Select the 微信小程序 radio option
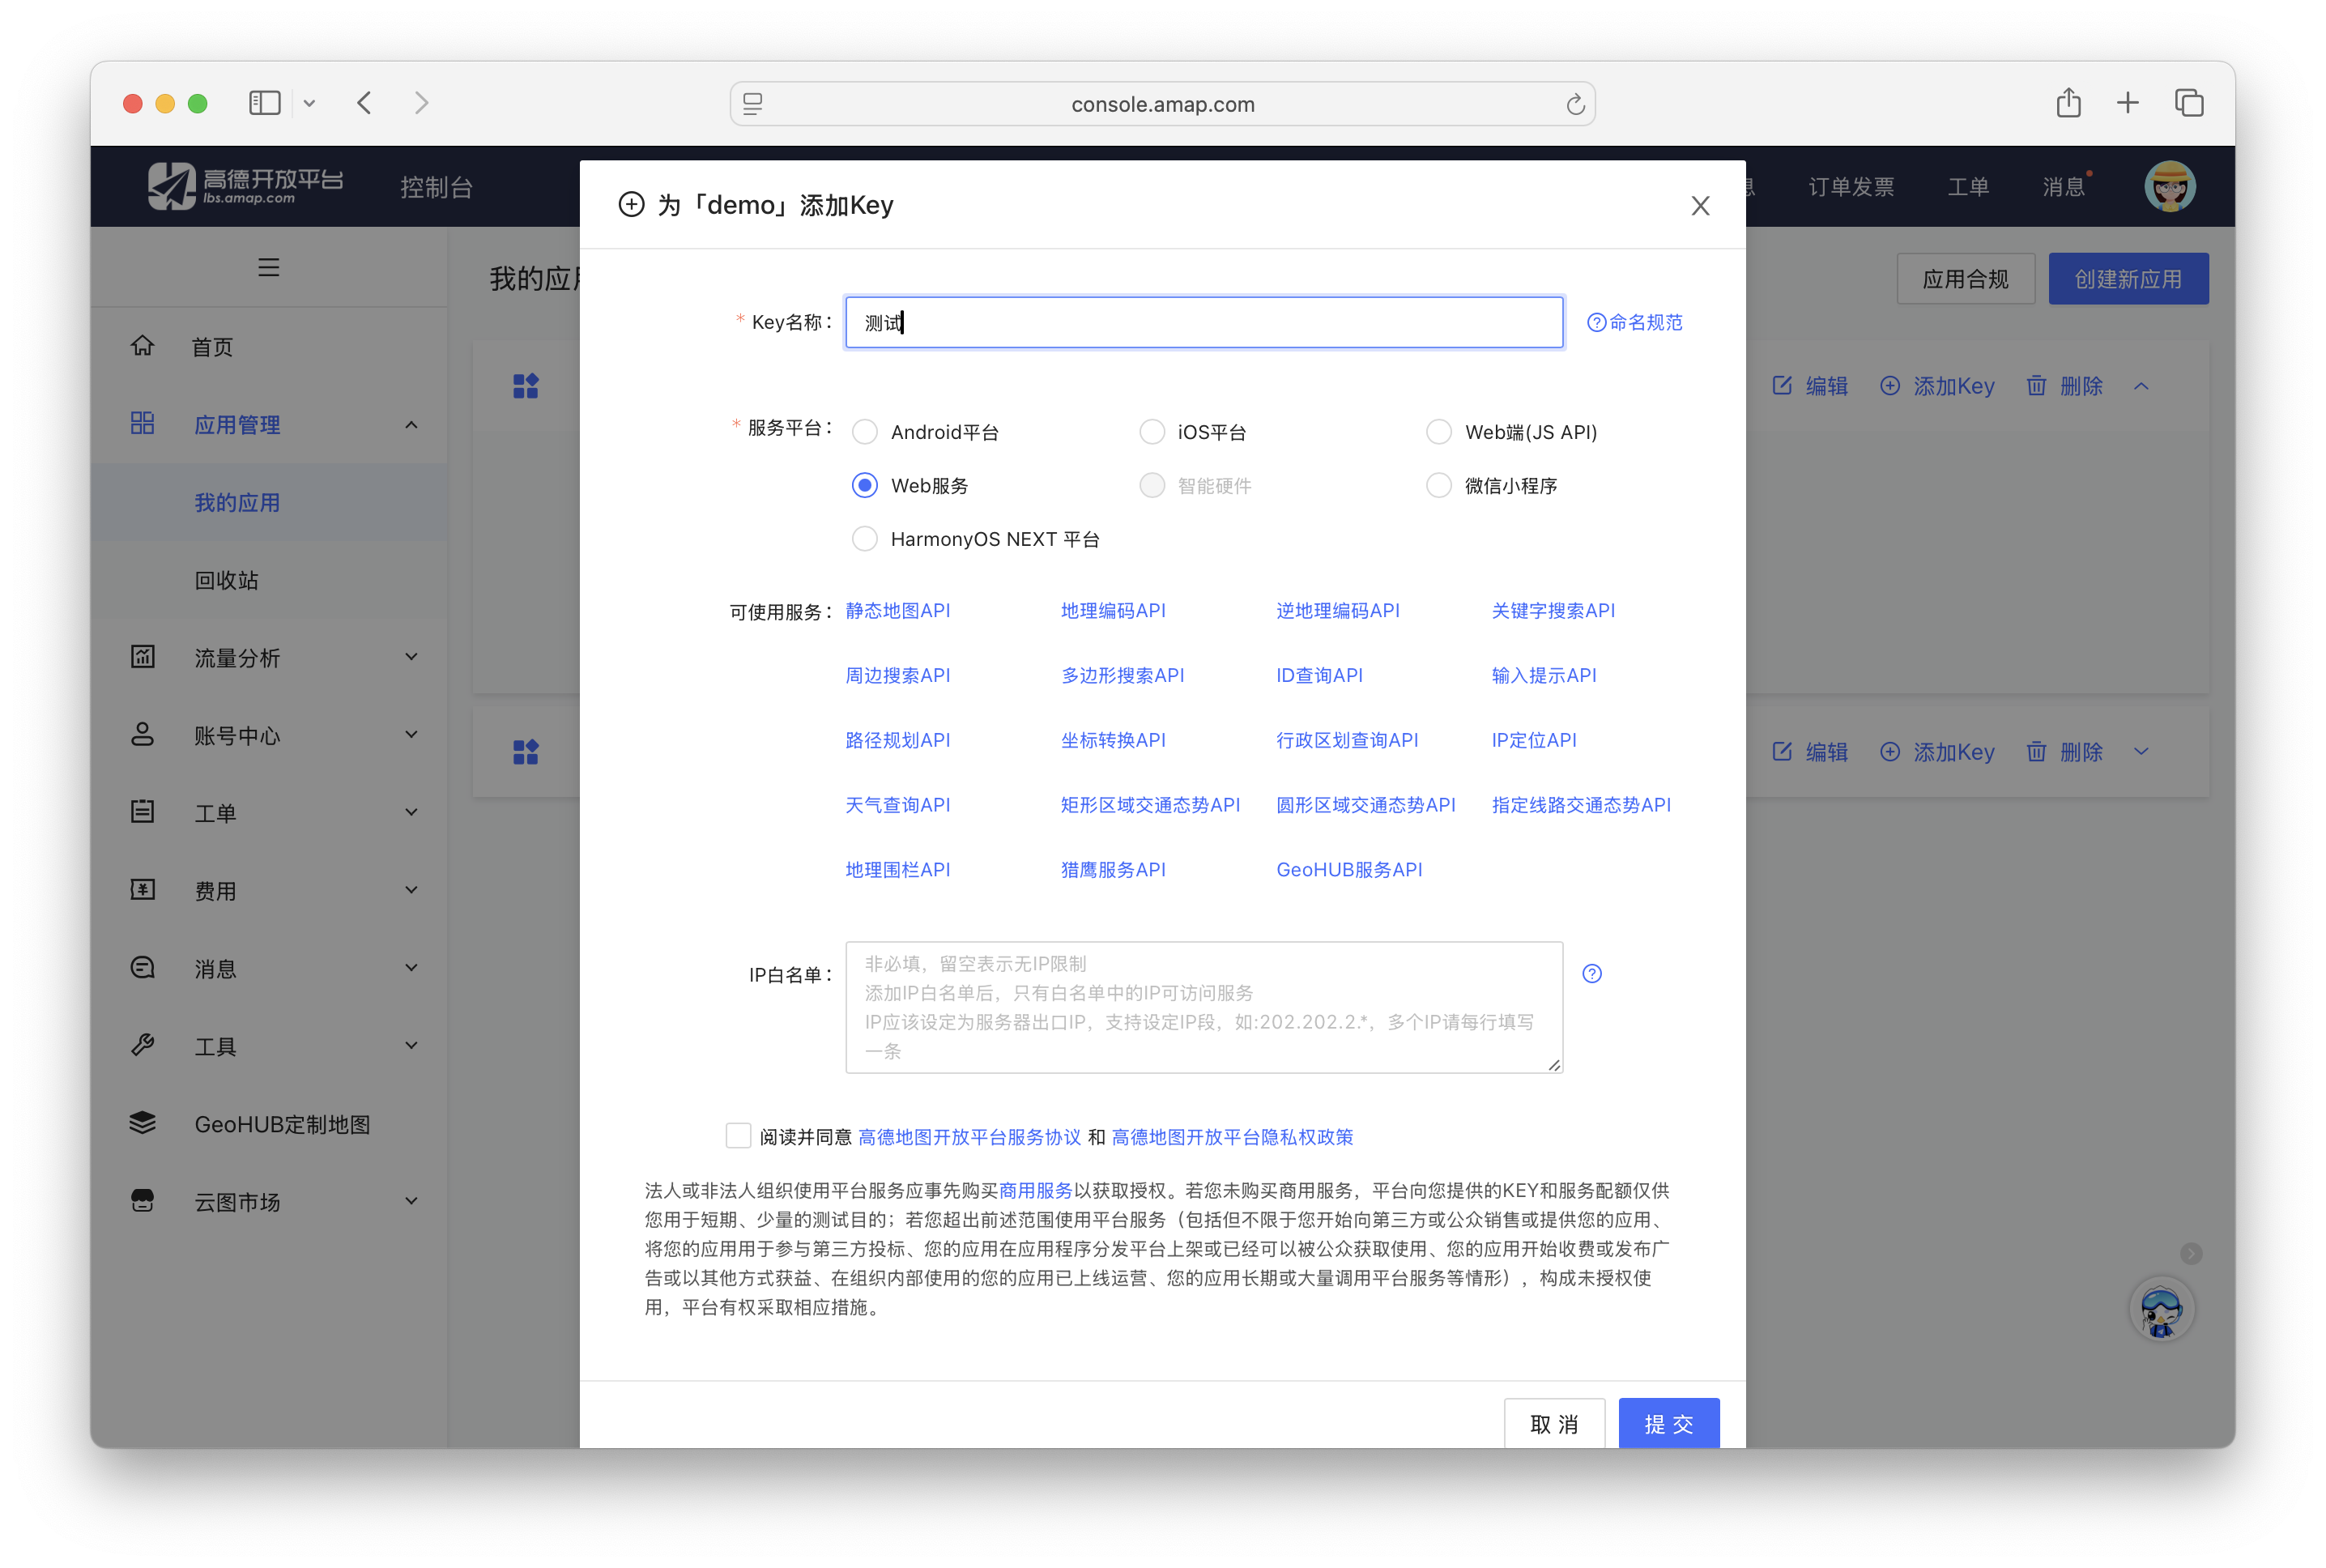Viewport: 2326px width, 1568px height. [1438, 486]
